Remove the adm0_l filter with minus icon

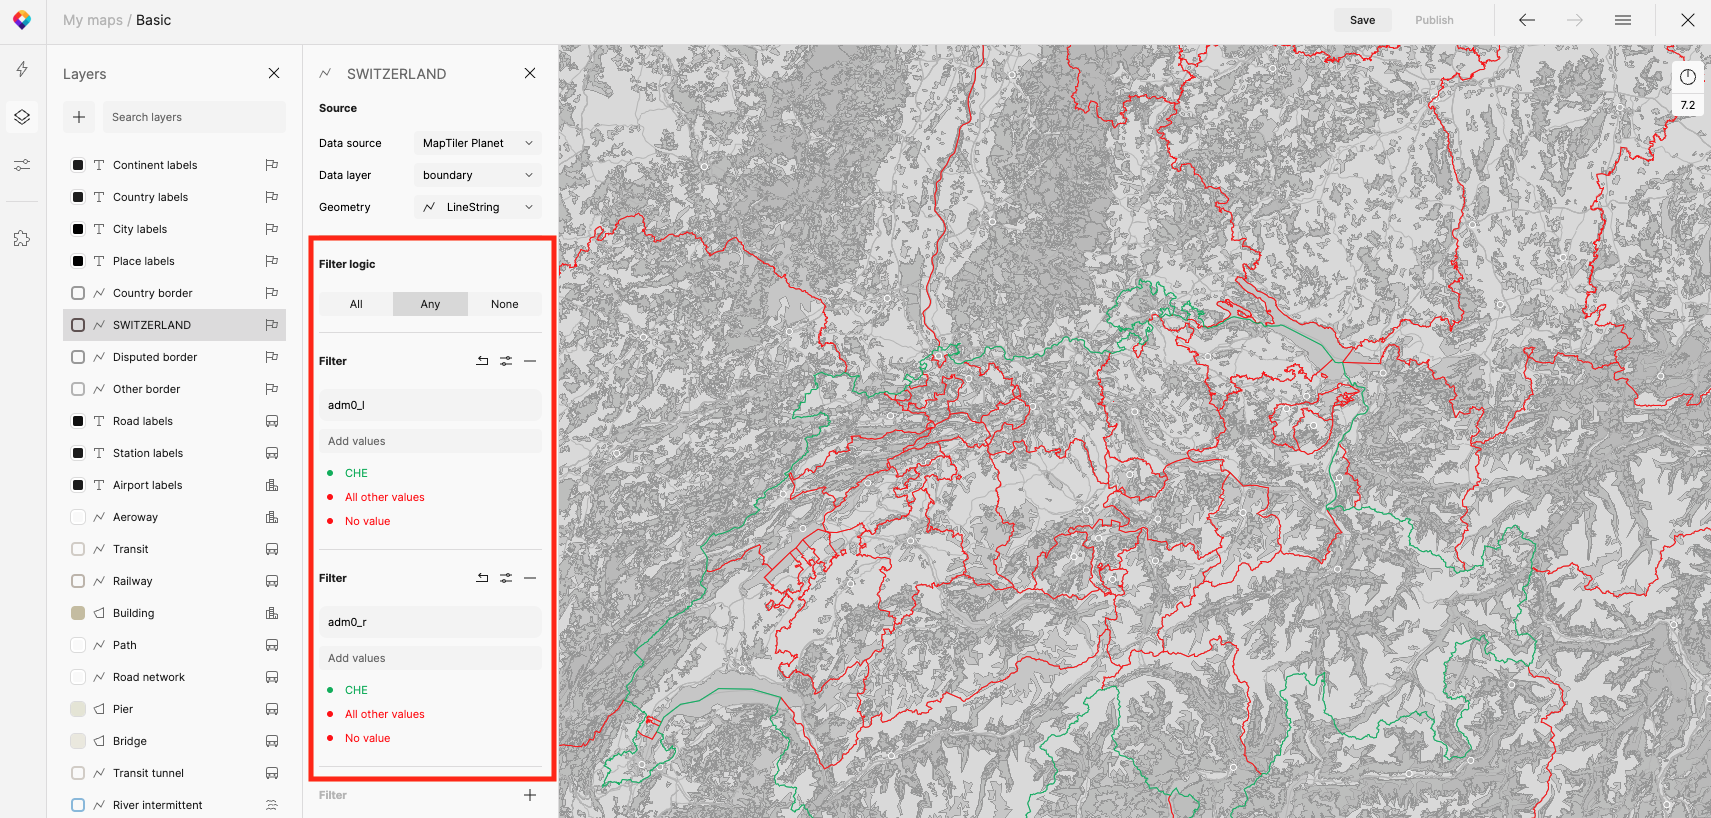(530, 361)
